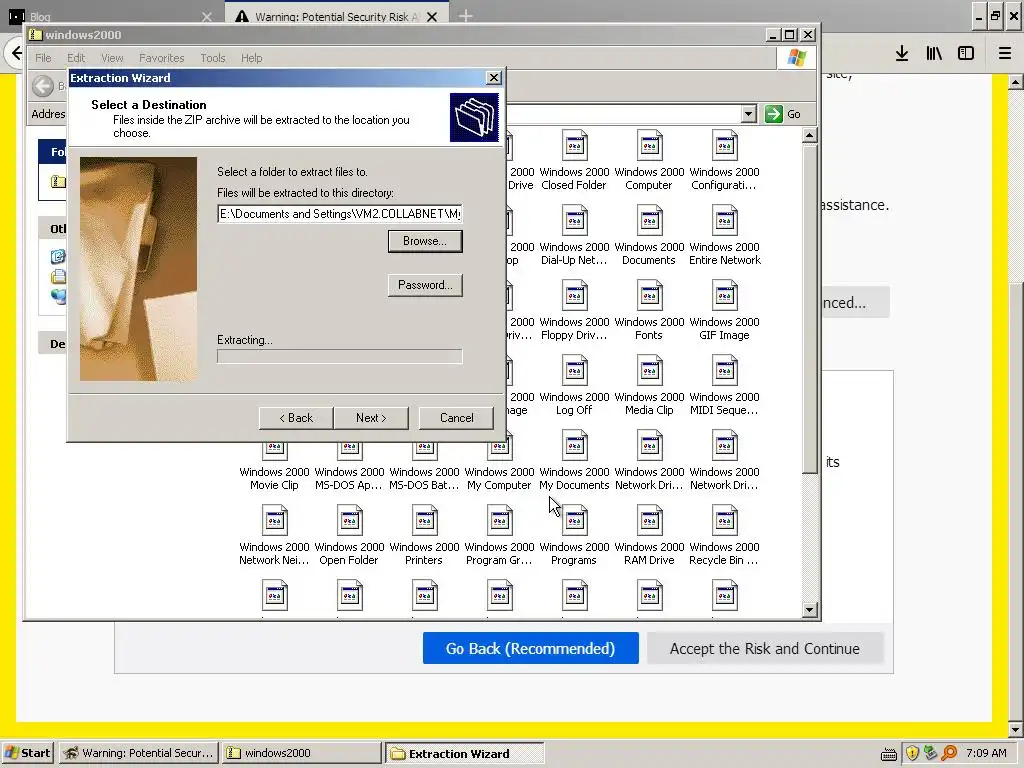Select the Windows 2000 GIF Image file icon

724,296
